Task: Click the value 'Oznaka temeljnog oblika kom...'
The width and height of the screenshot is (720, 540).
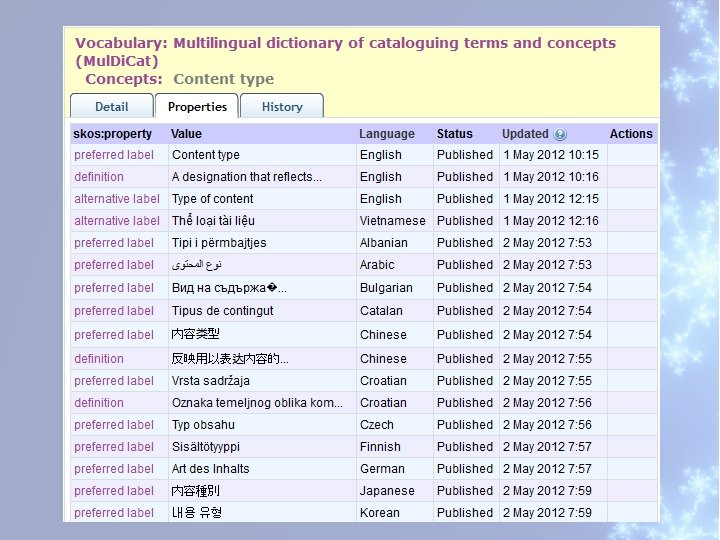Action: point(257,403)
